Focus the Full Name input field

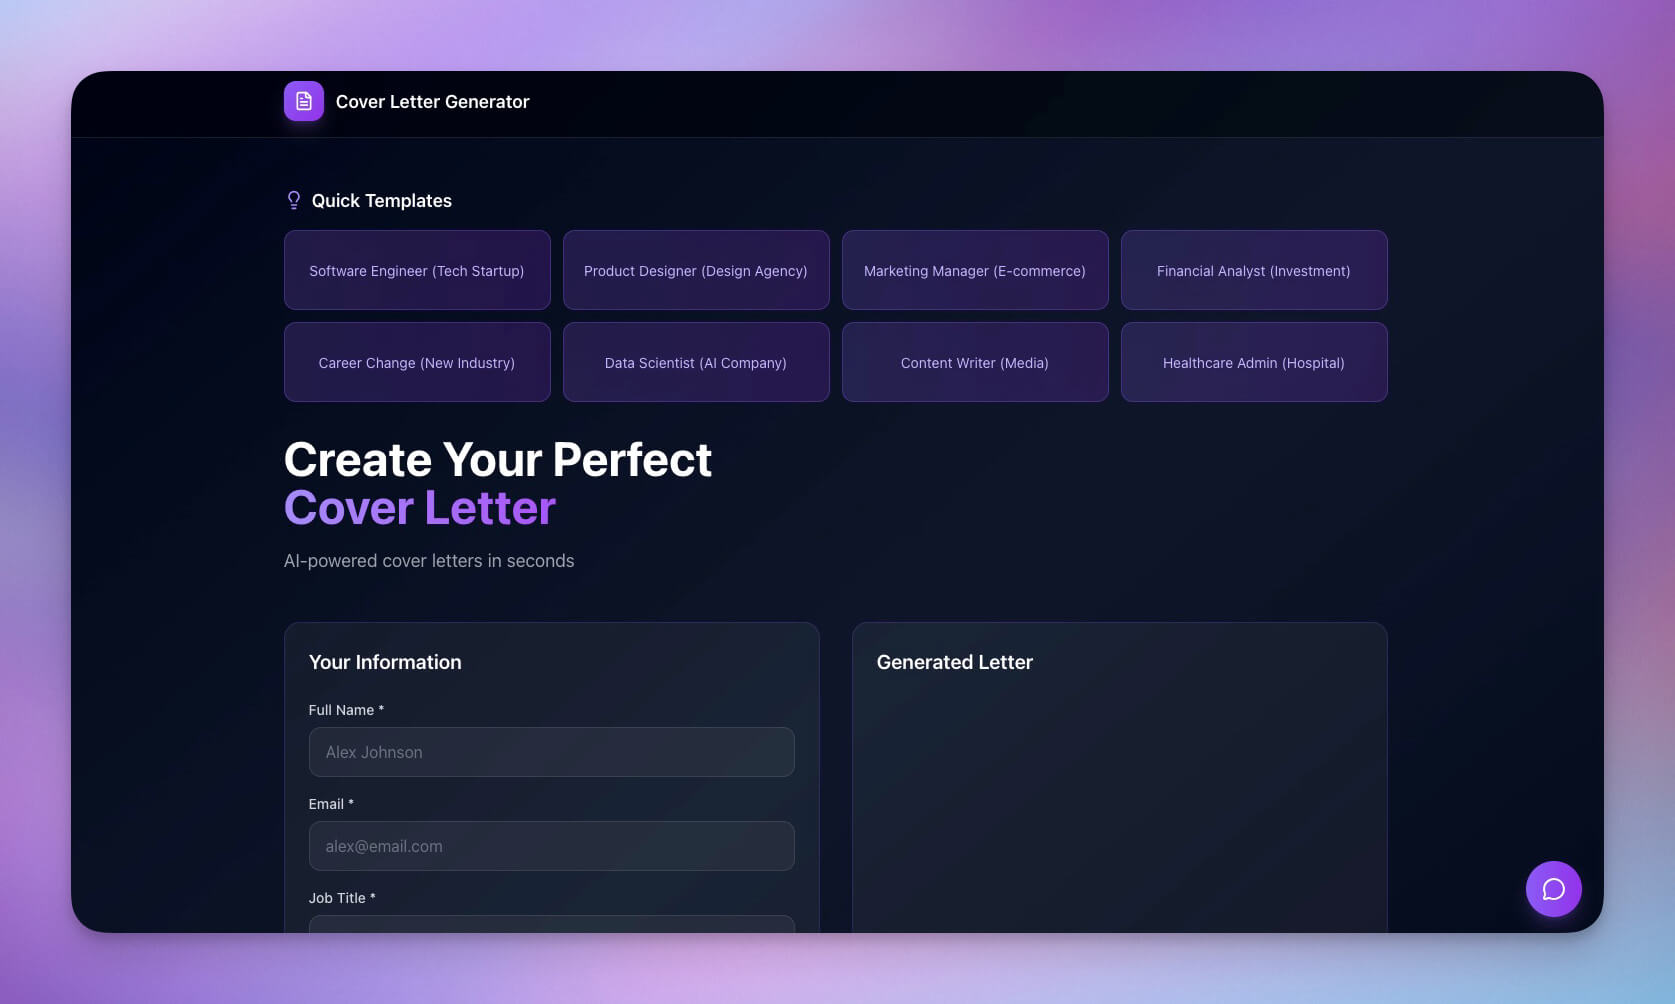click(x=551, y=752)
